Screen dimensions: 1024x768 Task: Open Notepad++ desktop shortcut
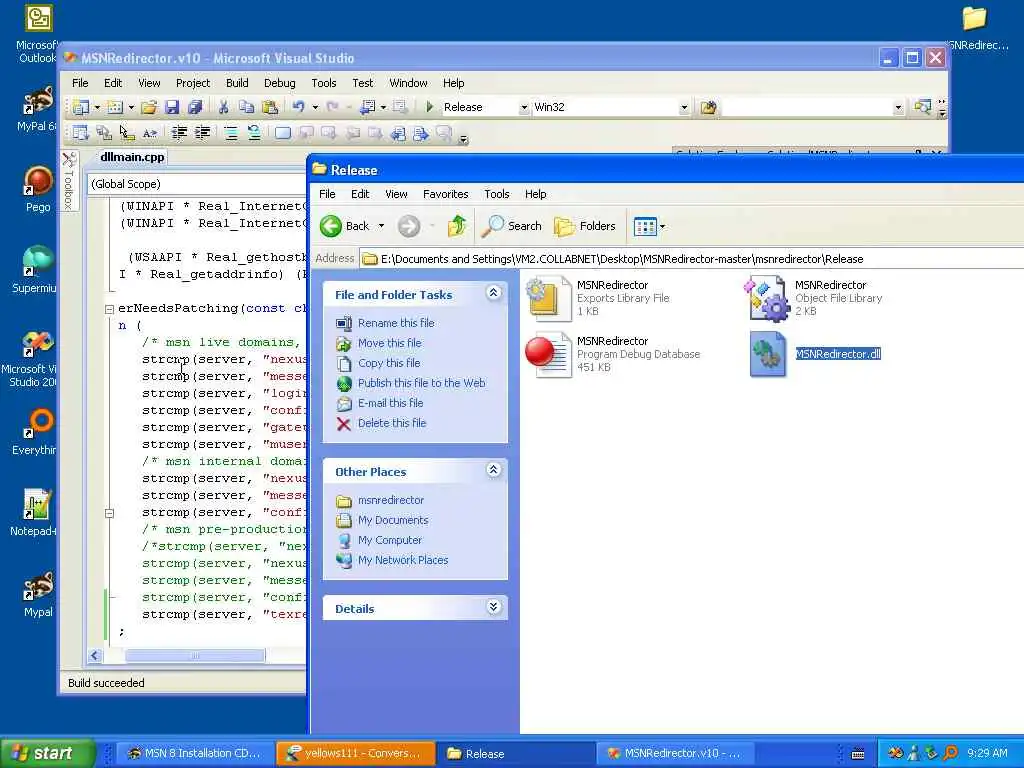coord(38,512)
